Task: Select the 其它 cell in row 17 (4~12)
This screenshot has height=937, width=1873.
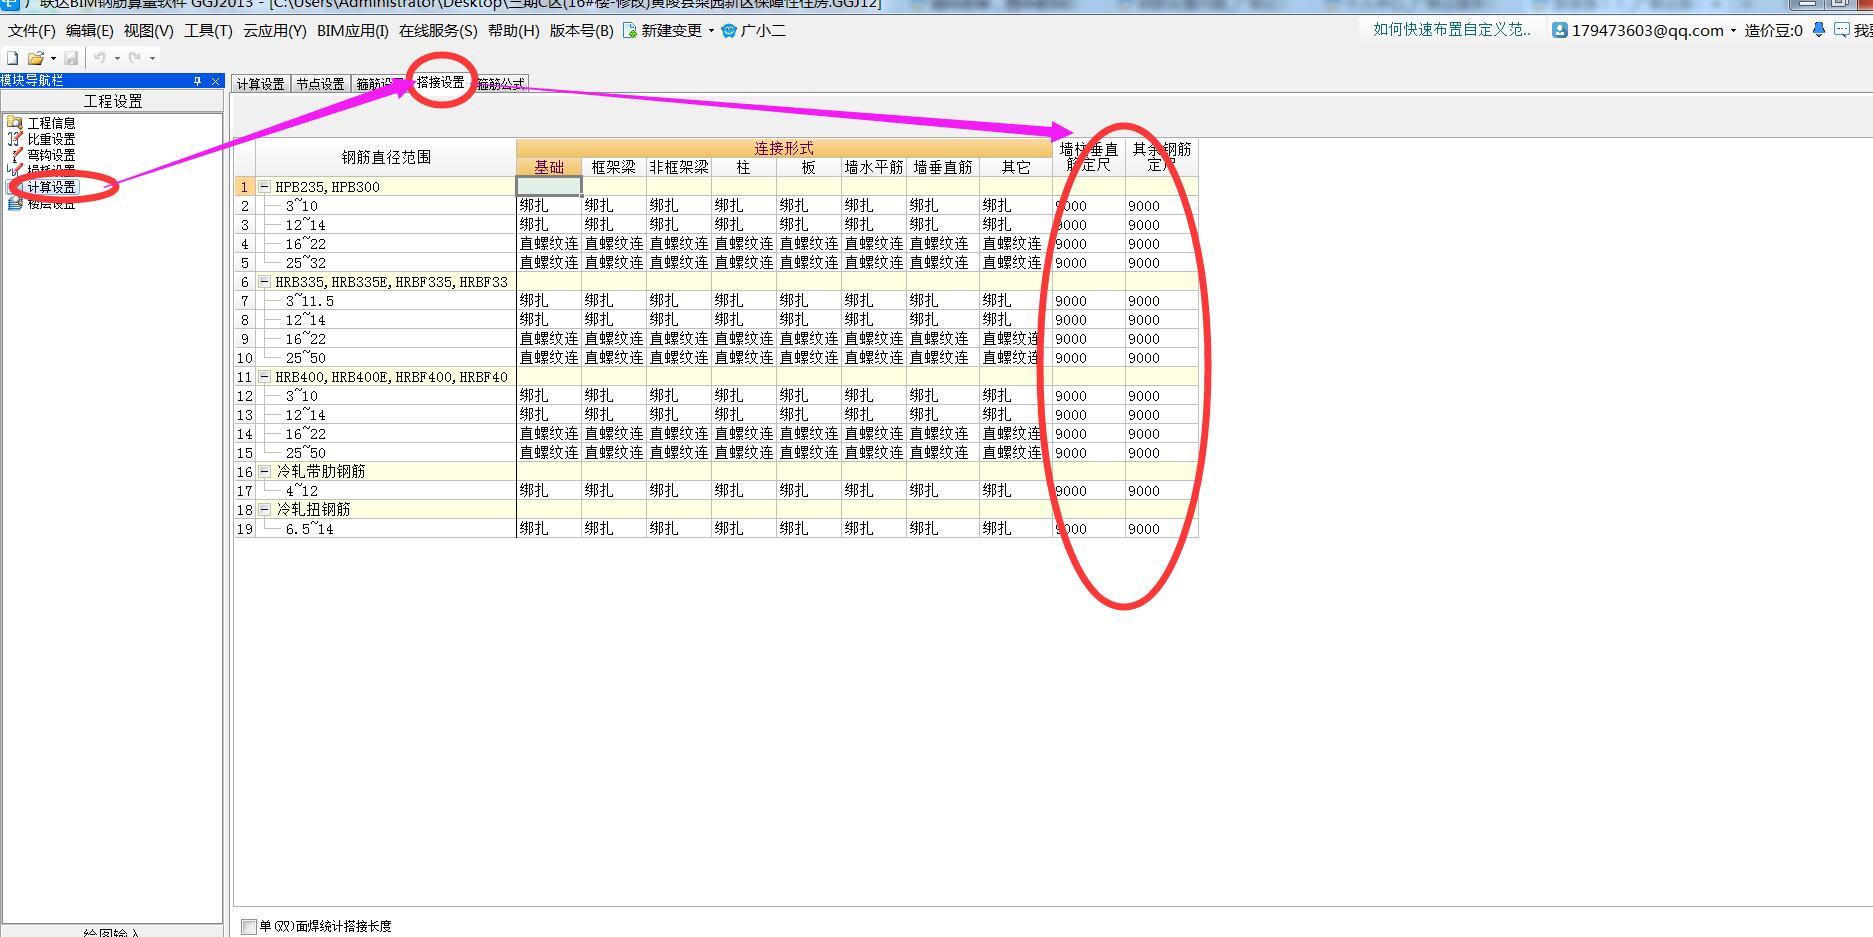Action: tap(1015, 491)
